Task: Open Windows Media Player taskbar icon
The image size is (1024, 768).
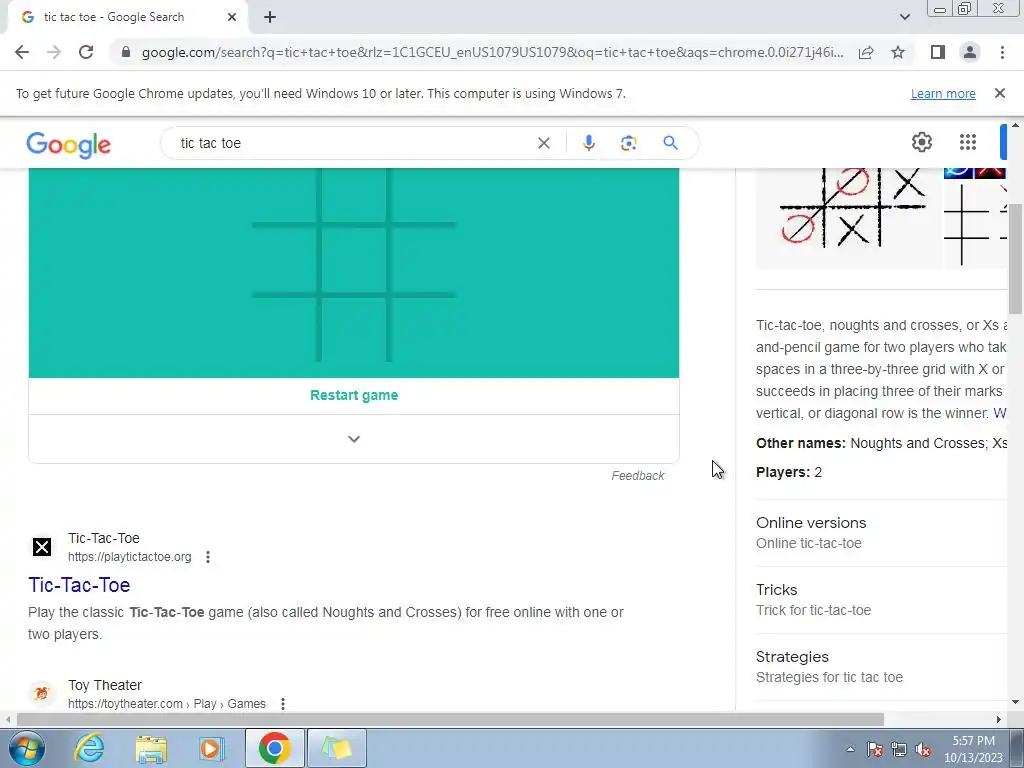Action: (x=211, y=748)
